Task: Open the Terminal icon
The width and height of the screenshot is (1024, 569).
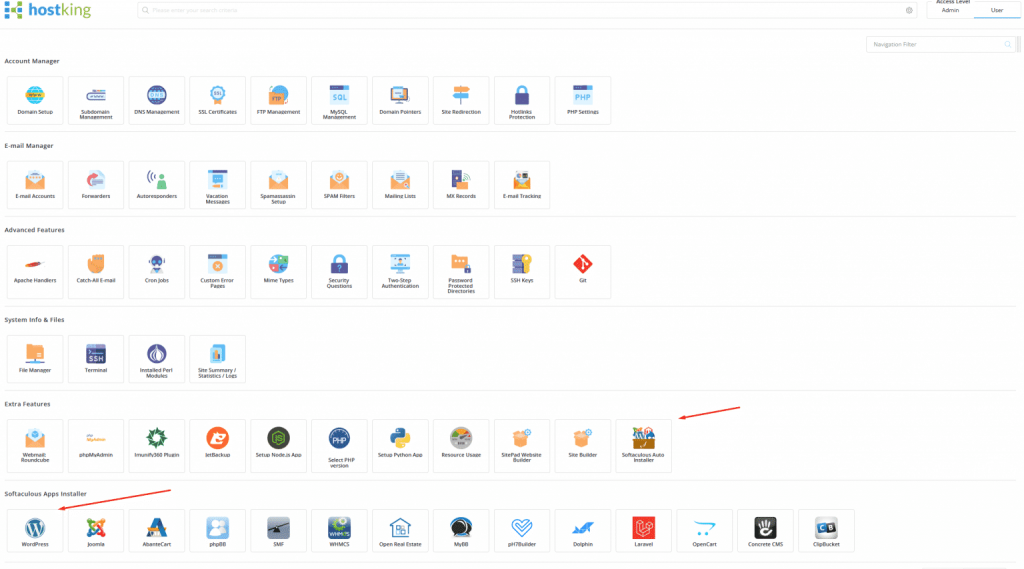Action: coord(96,358)
